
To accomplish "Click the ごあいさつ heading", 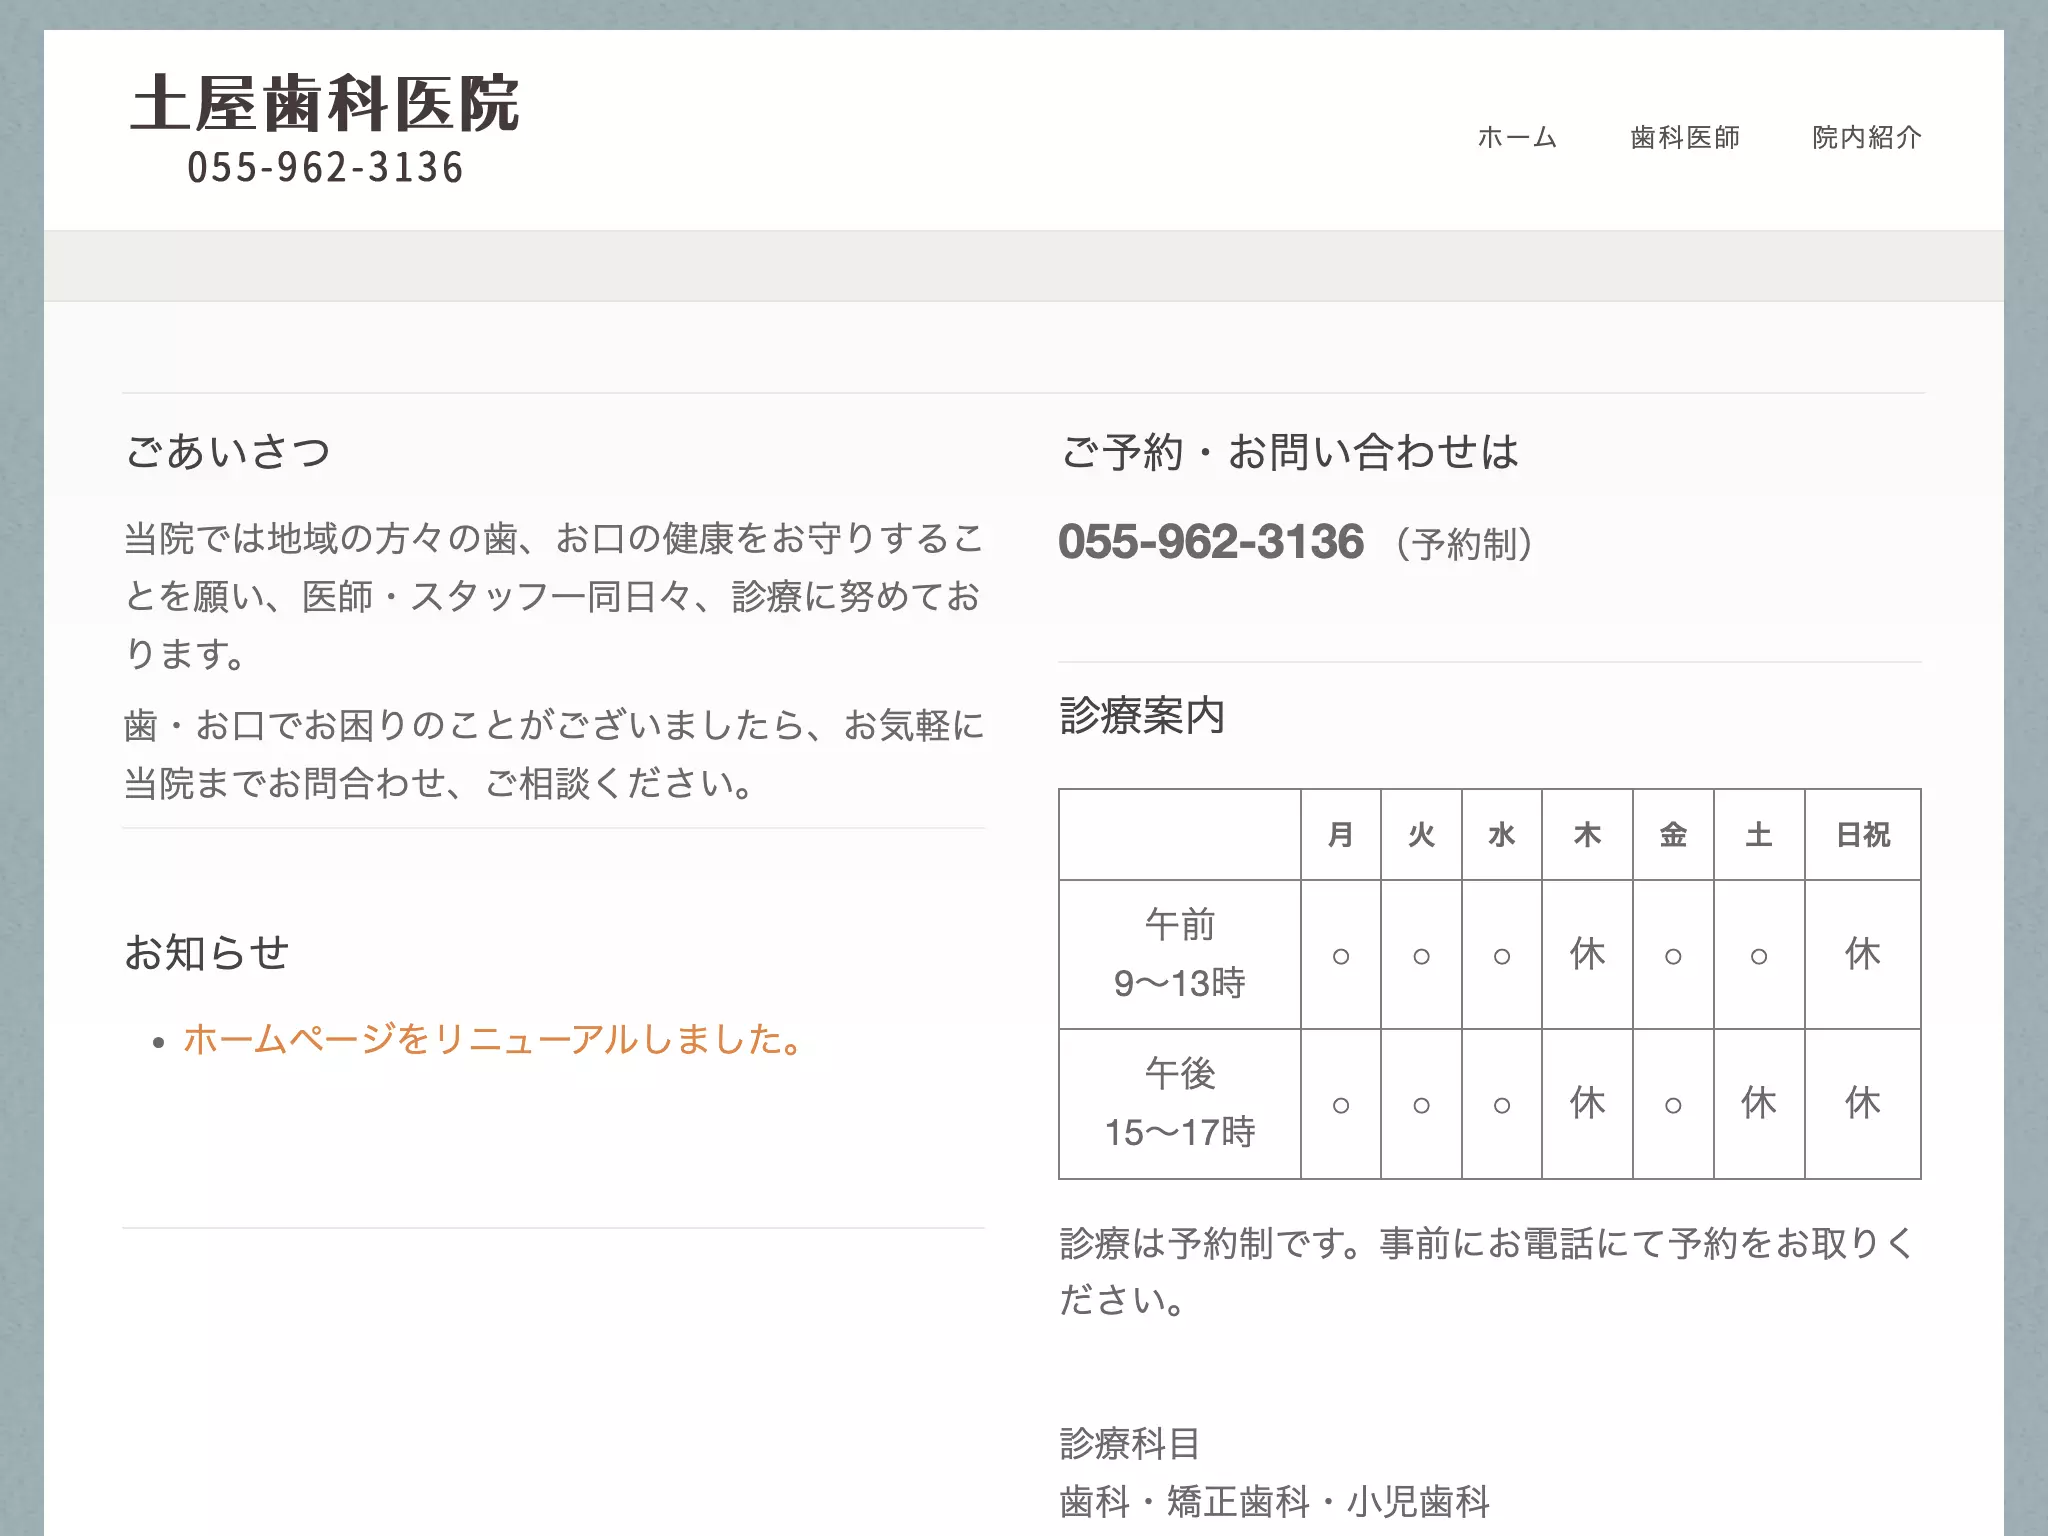I will [x=228, y=452].
